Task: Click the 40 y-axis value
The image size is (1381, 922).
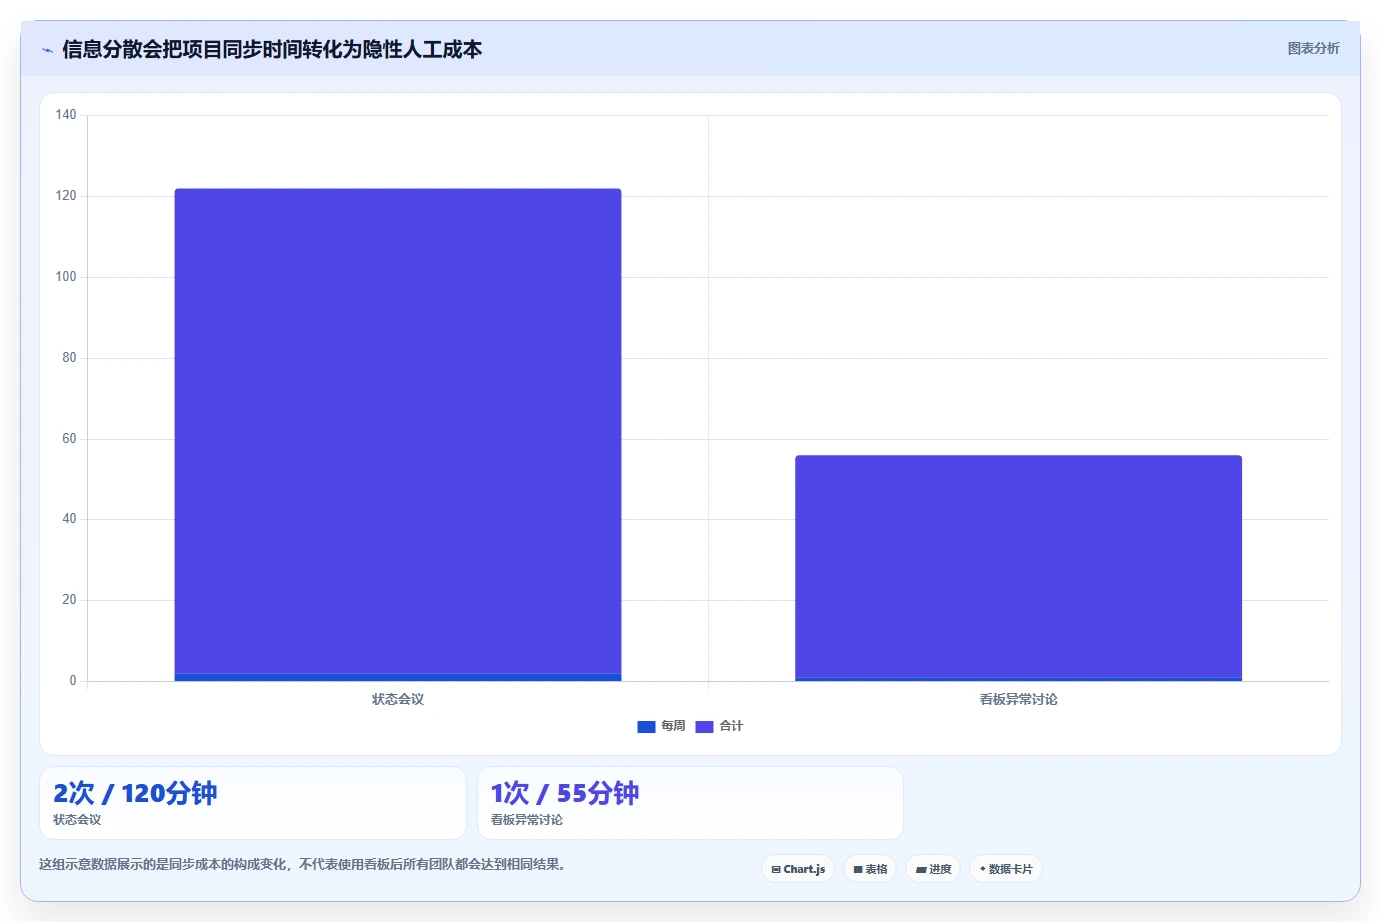Action: (x=69, y=519)
